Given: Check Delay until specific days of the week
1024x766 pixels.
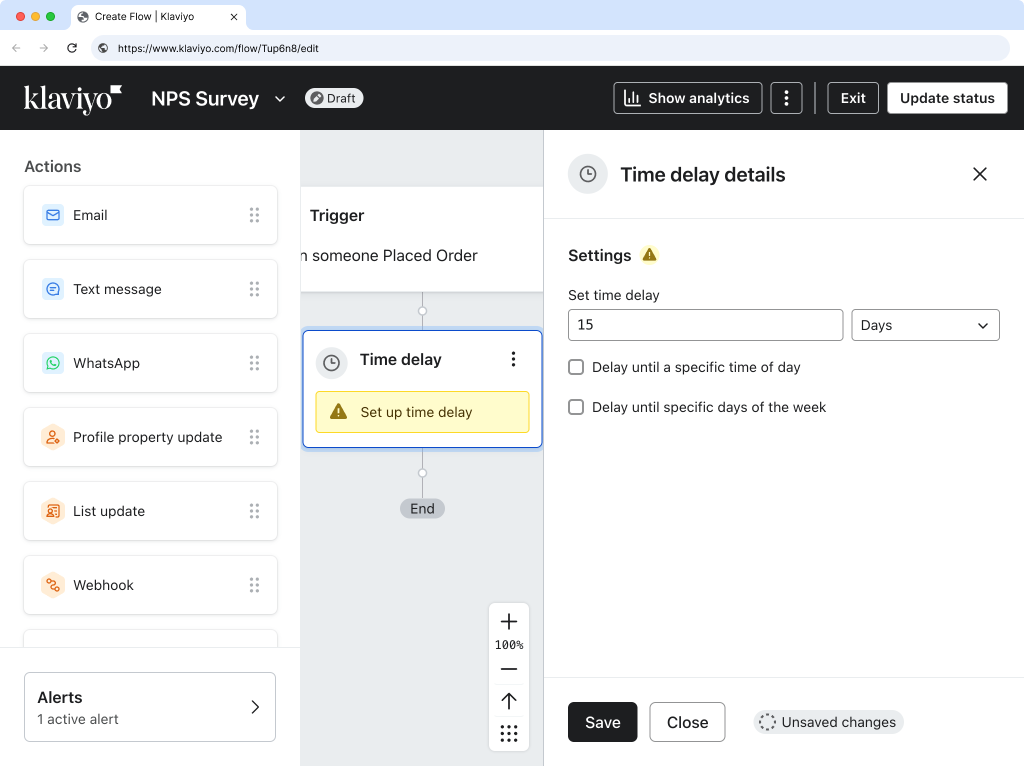Looking at the screenshot, I should 576,407.
